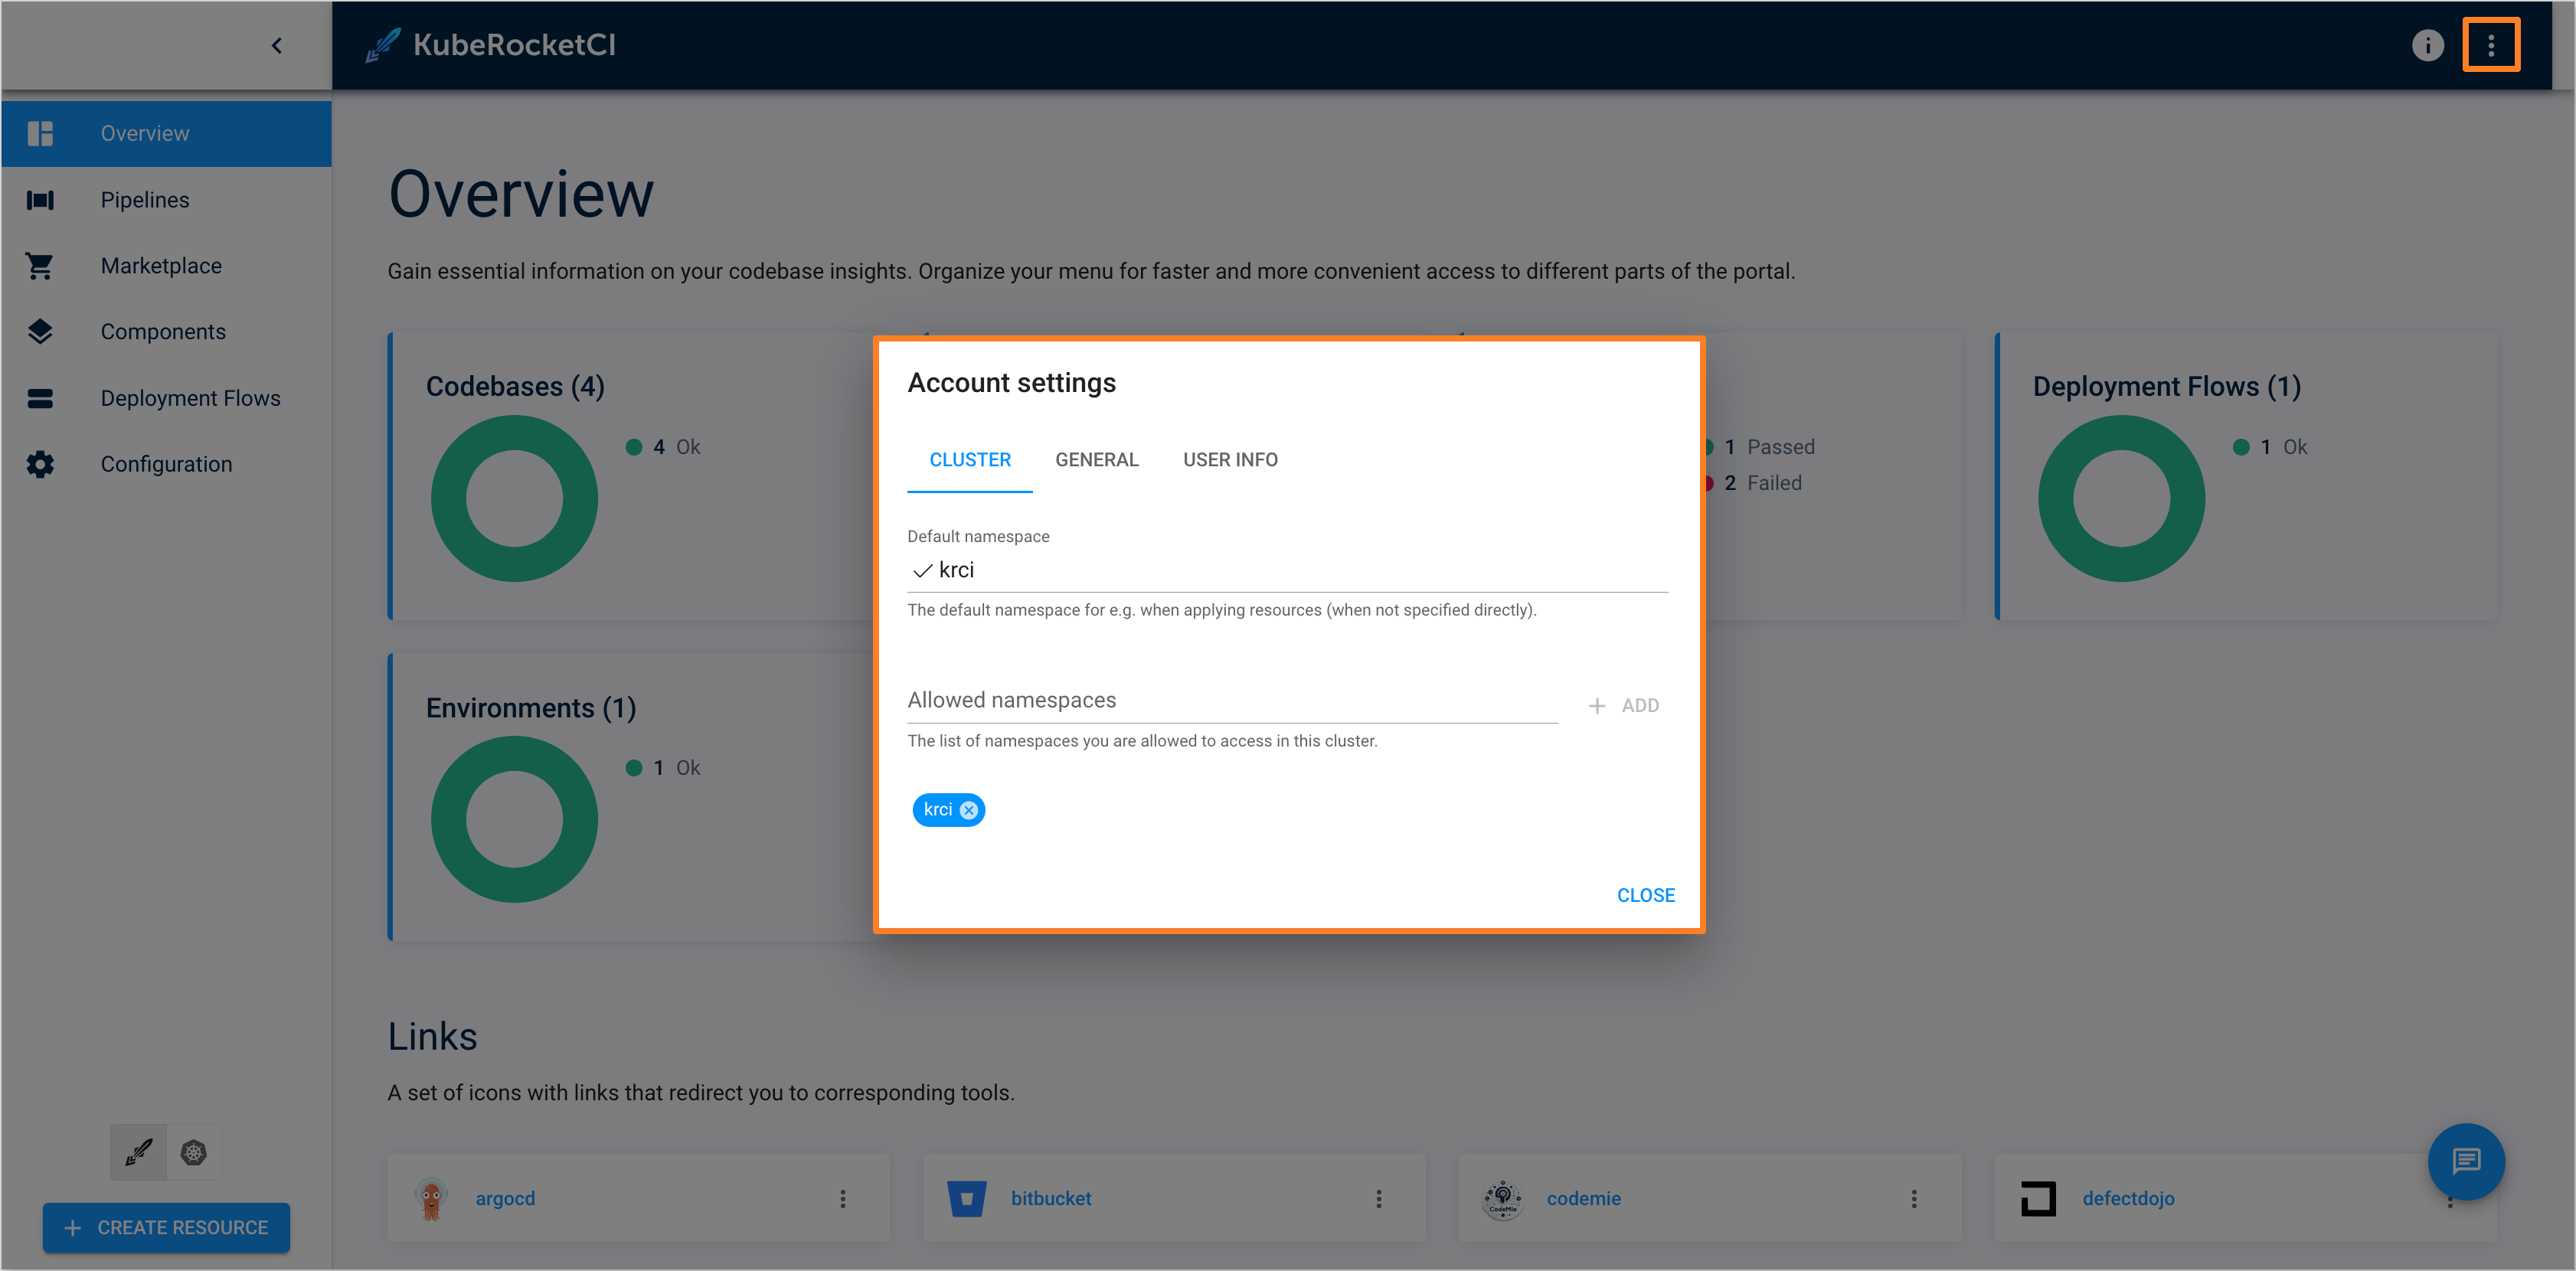
Task: Toggle the default namespace checkmark
Action: tap(920, 571)
